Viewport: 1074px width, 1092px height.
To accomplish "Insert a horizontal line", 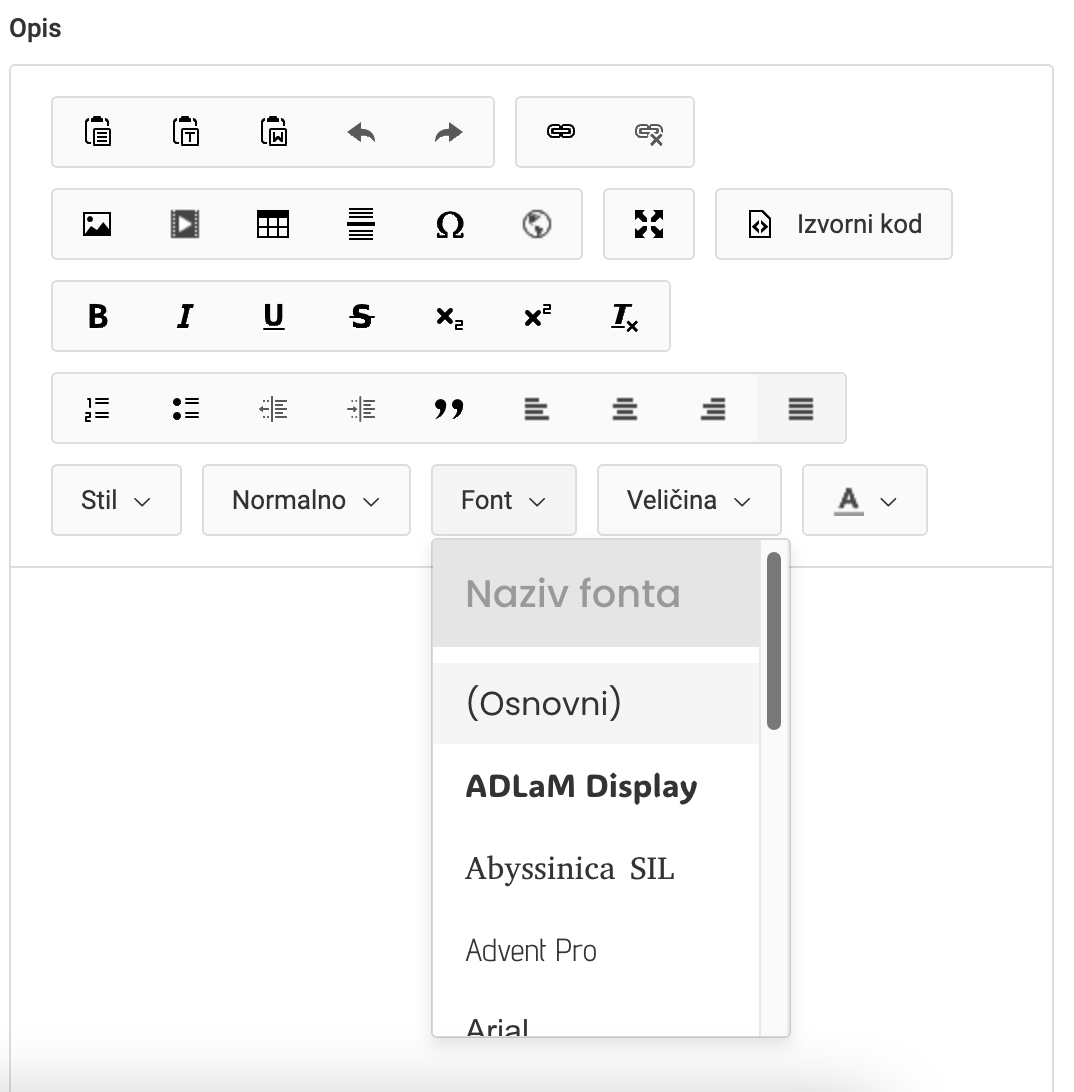I will tap(361, 224).
